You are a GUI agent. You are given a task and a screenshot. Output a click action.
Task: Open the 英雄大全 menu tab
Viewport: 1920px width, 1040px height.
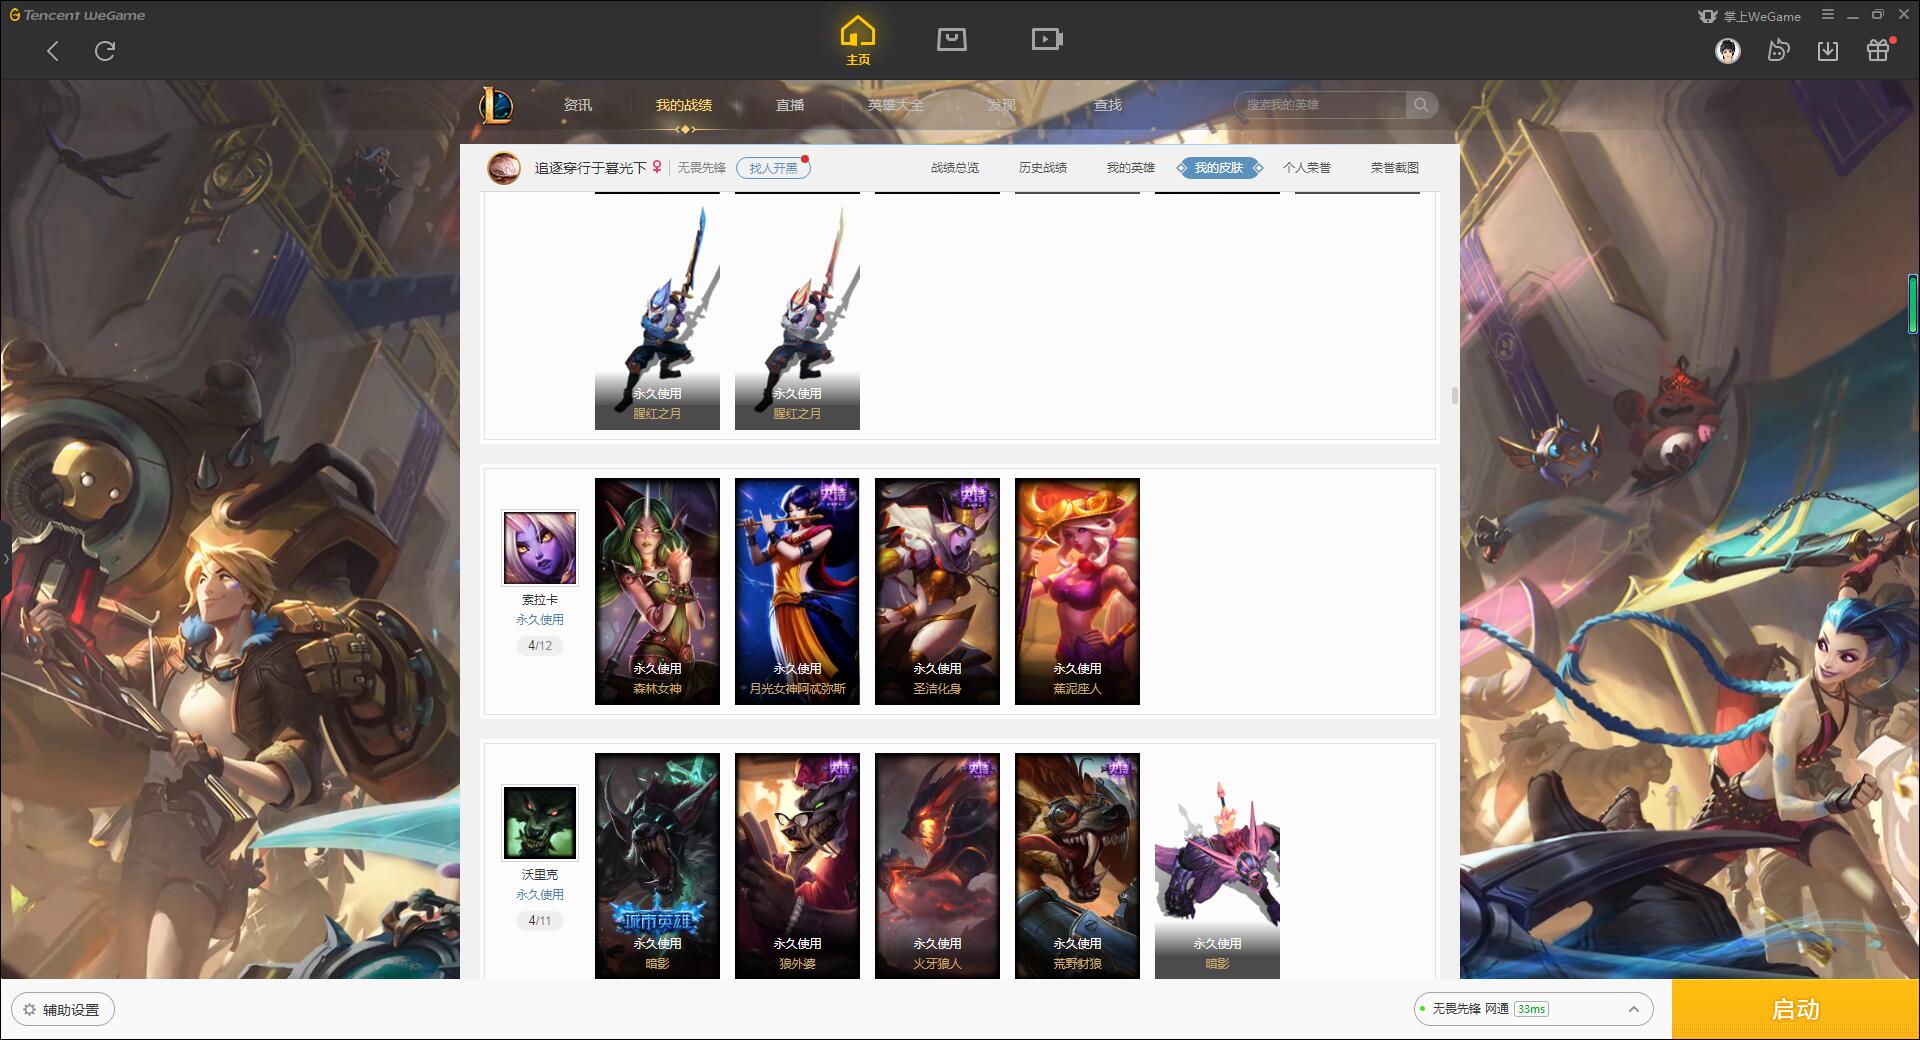(x=896, y=105)
